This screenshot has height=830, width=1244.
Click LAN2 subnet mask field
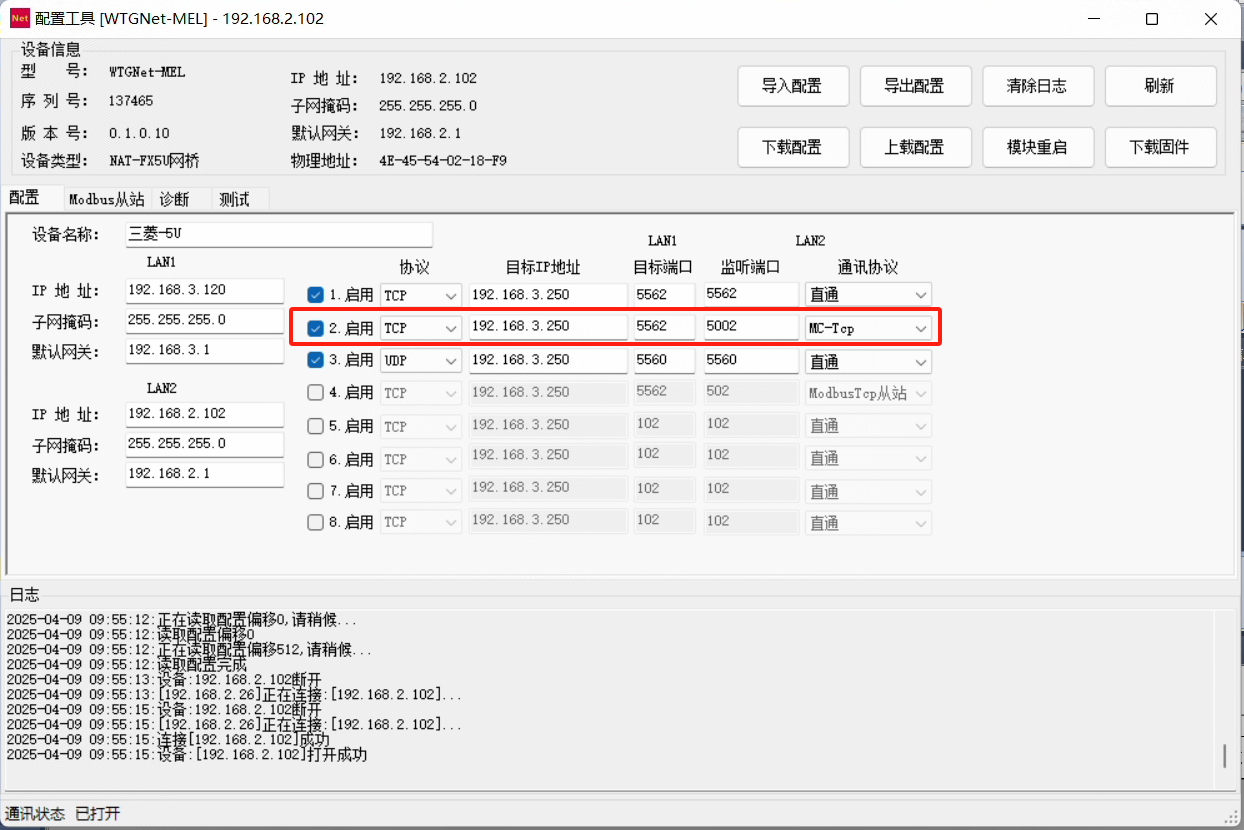[x=205, y=444]
